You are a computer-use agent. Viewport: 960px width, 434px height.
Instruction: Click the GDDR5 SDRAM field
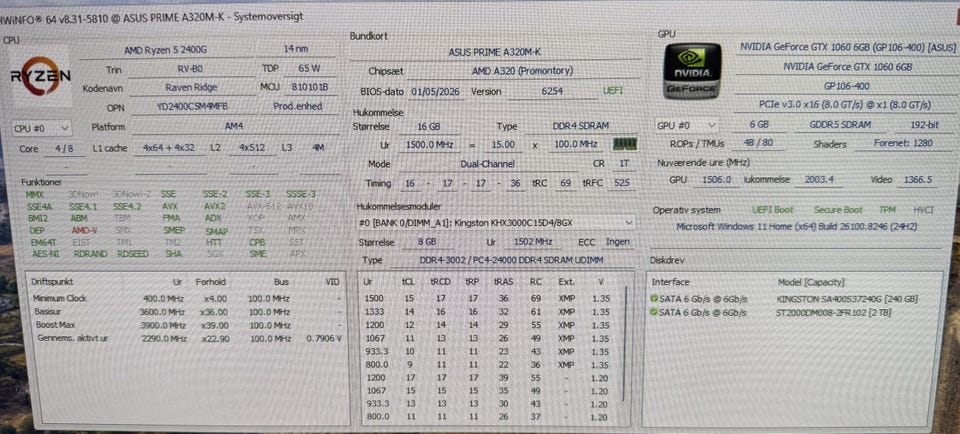(841, 124)
